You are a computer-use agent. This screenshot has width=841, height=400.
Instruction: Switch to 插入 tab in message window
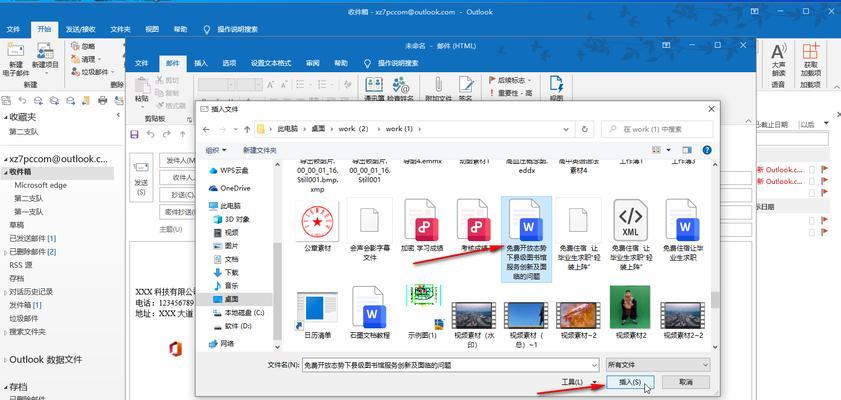pos(201,63)
